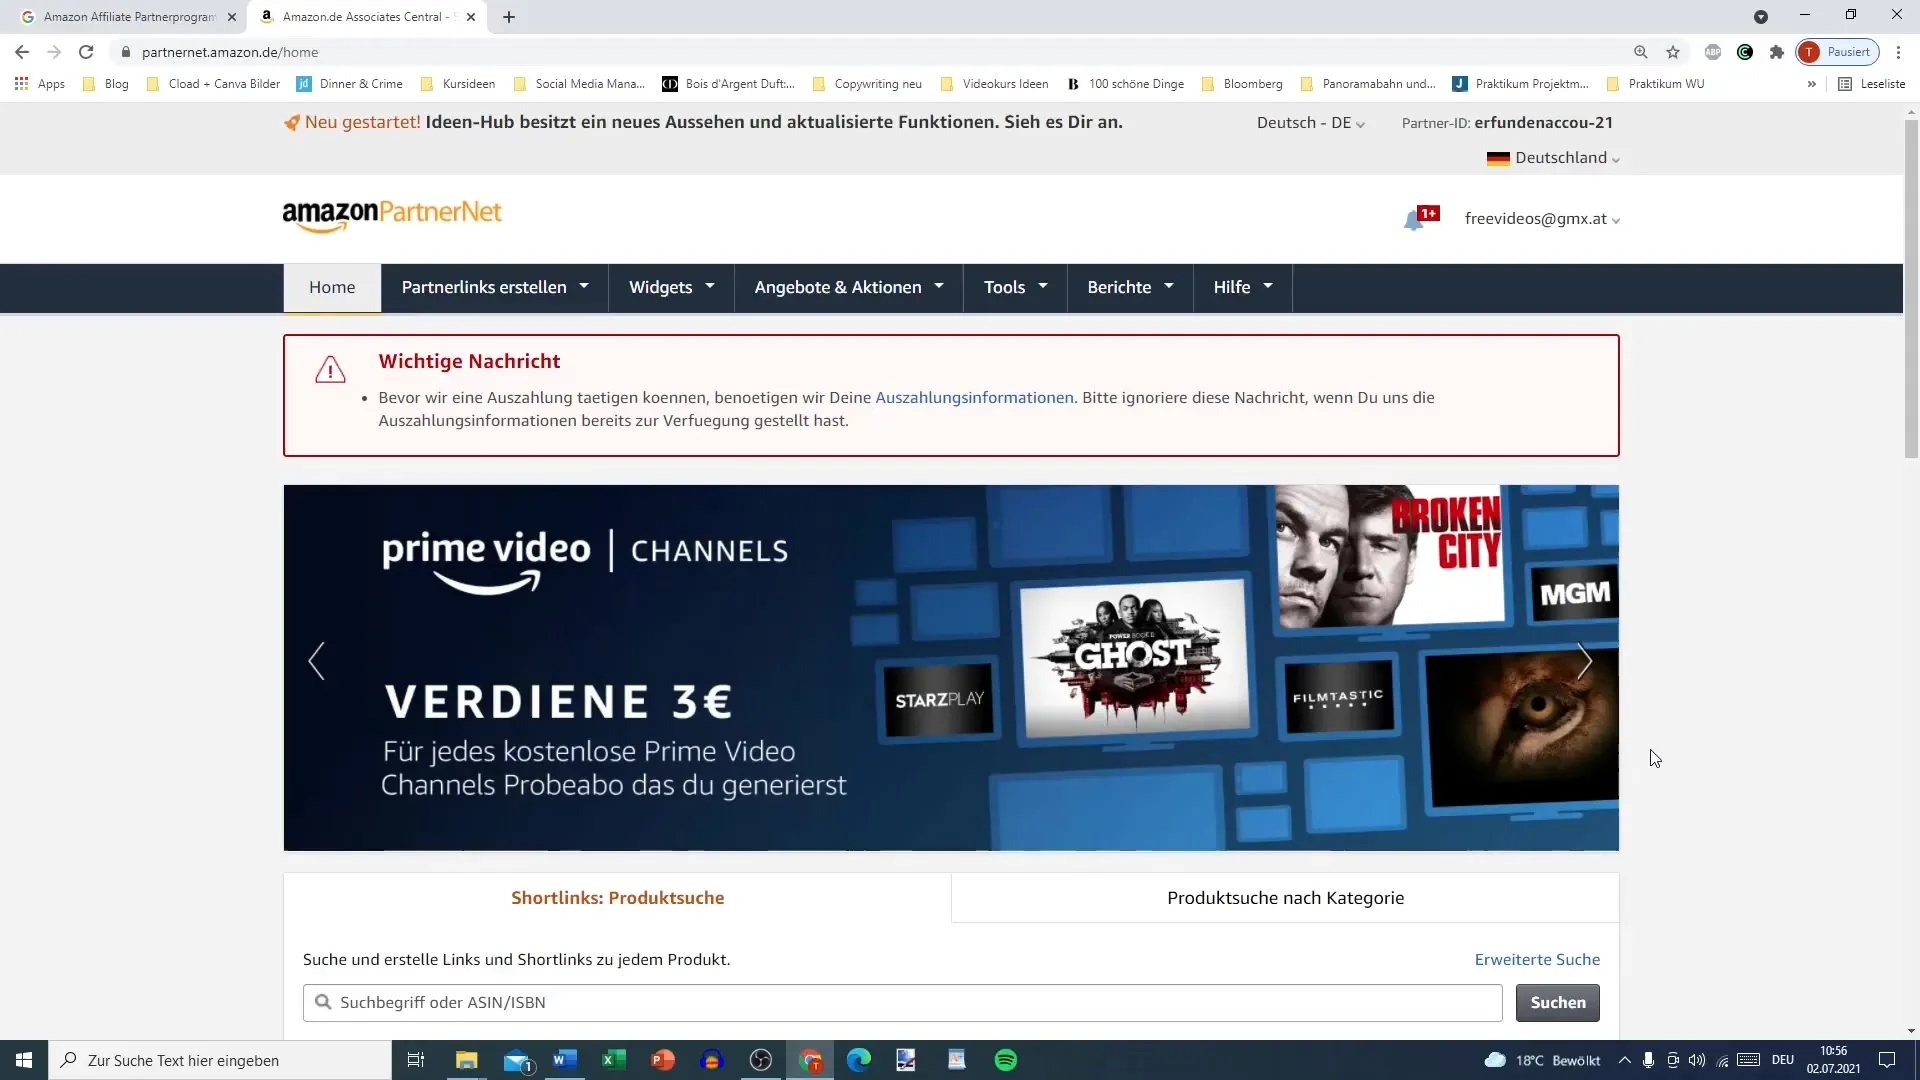Show next carousel banner arrow
Screen dimensions: 1920x1080
click(1584, 661)
